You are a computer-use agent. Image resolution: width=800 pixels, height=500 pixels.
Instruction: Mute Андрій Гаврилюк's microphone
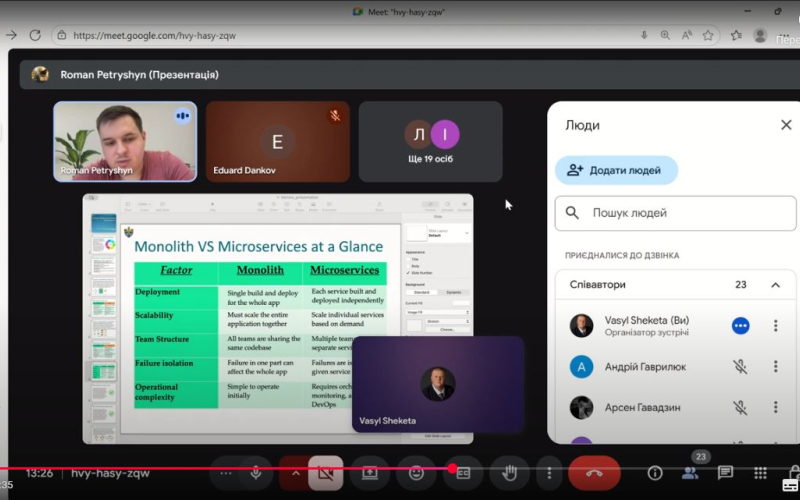[740, 367]
